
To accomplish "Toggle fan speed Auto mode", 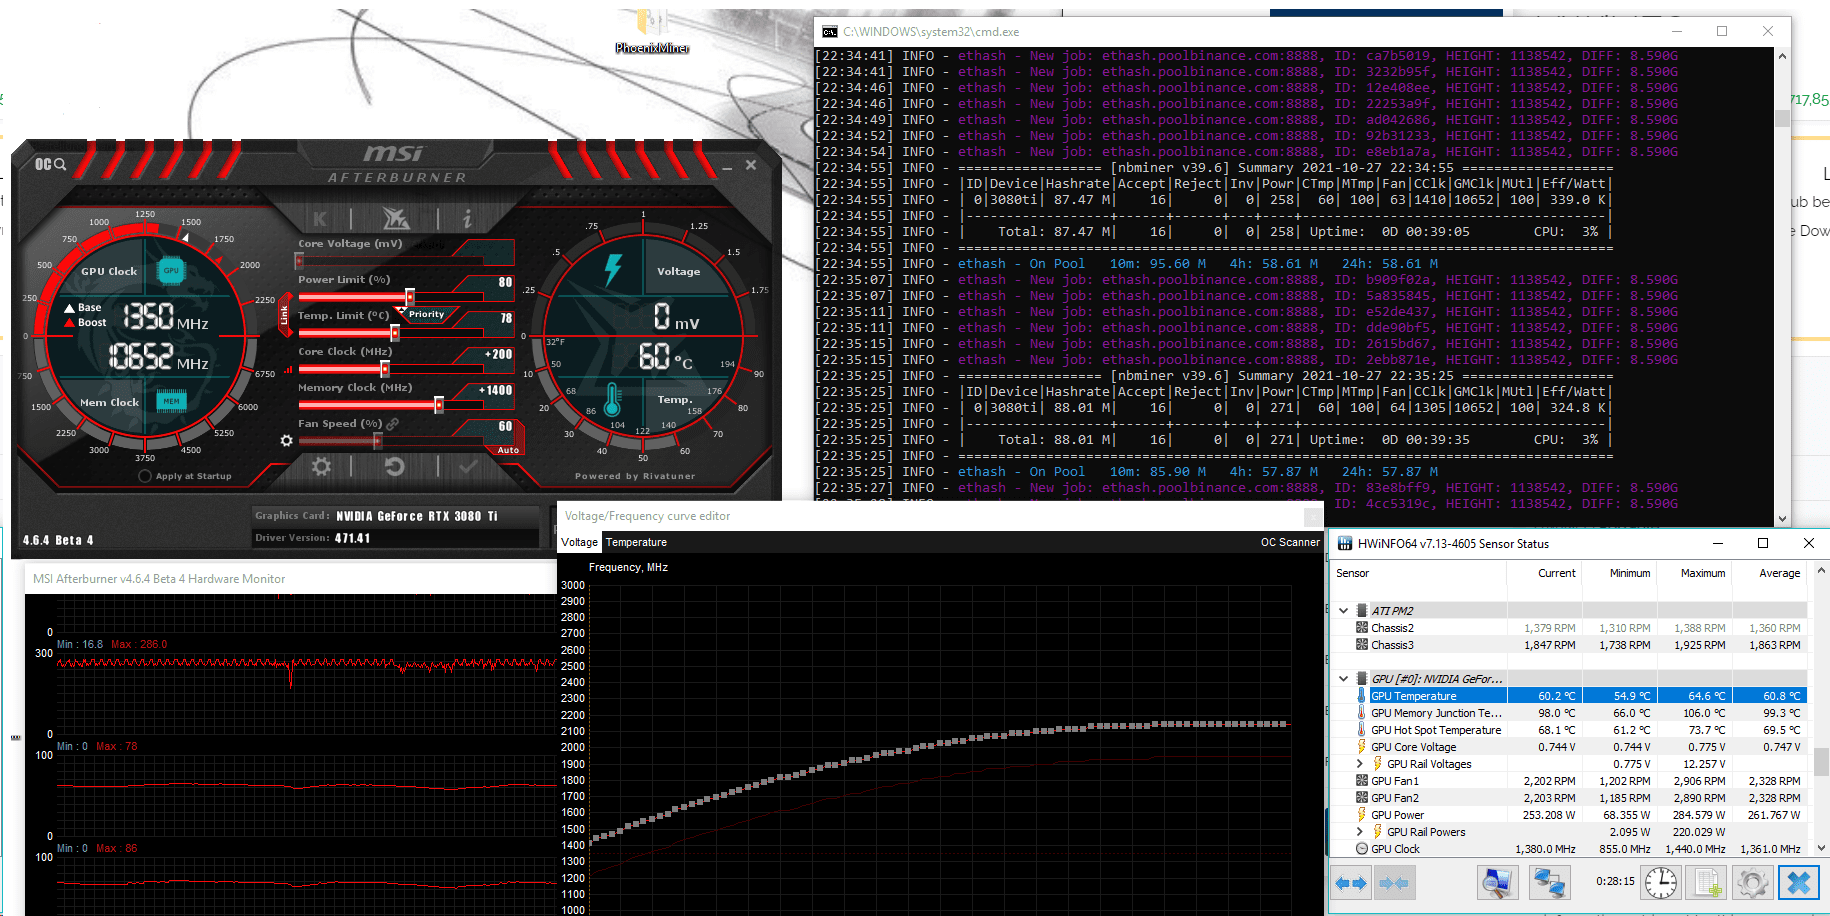I will tap(508, 450).
